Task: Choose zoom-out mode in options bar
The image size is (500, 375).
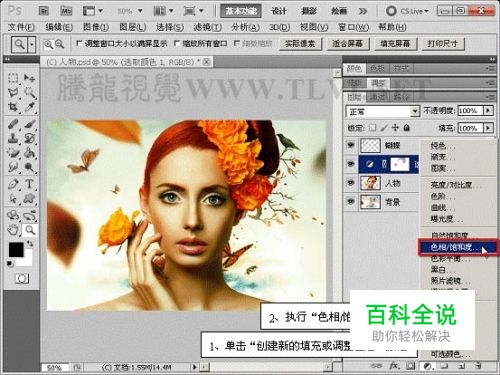Action: pos(59,44)
